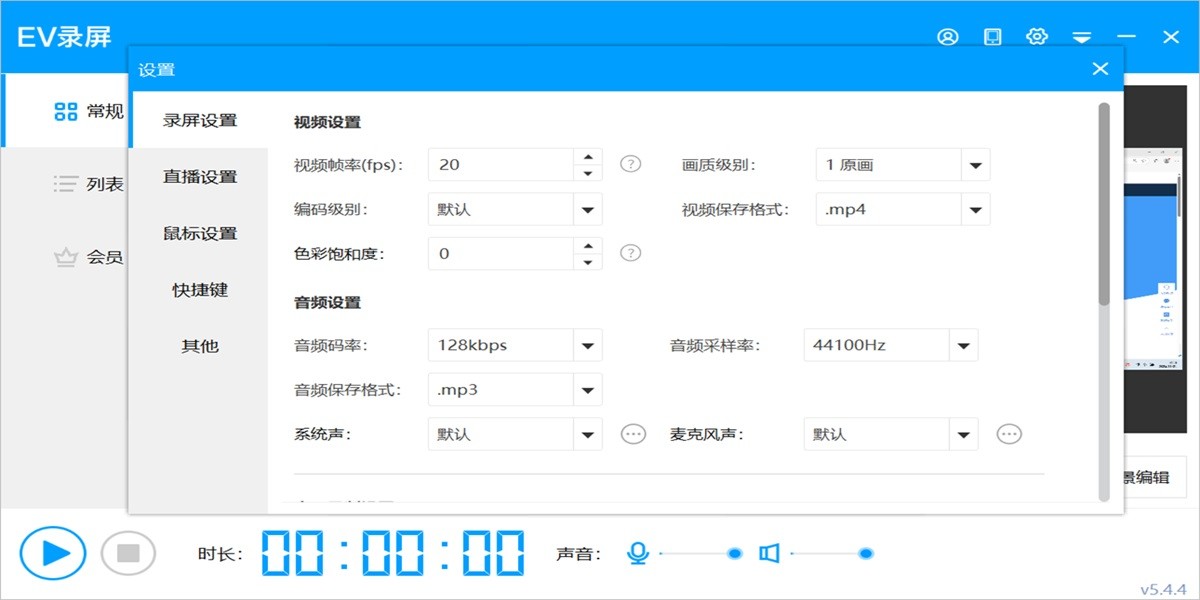The height and width of the screenshot is (600, 1200).
Task: Increase 视频帧率 with the up stepper arrow
Action: [x=590, y=157]
